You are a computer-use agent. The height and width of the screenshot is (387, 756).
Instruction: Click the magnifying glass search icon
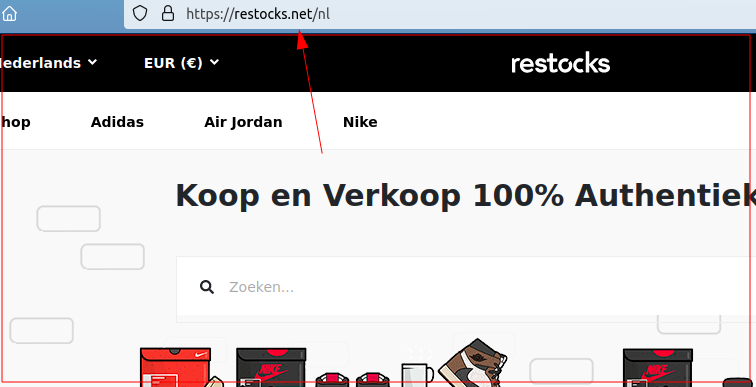[207, 287]
